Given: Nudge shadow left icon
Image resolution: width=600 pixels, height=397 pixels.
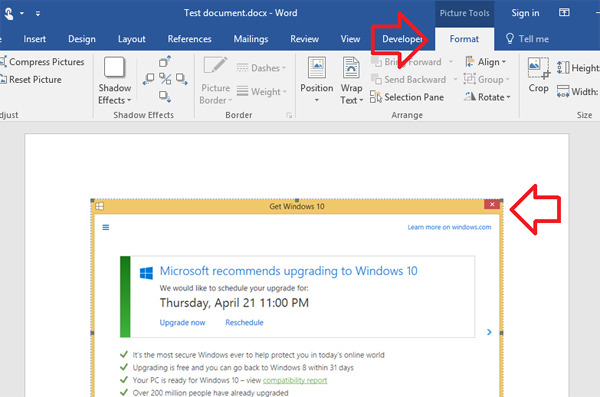Looking at the screenshot, I should [x=148, y=79].
